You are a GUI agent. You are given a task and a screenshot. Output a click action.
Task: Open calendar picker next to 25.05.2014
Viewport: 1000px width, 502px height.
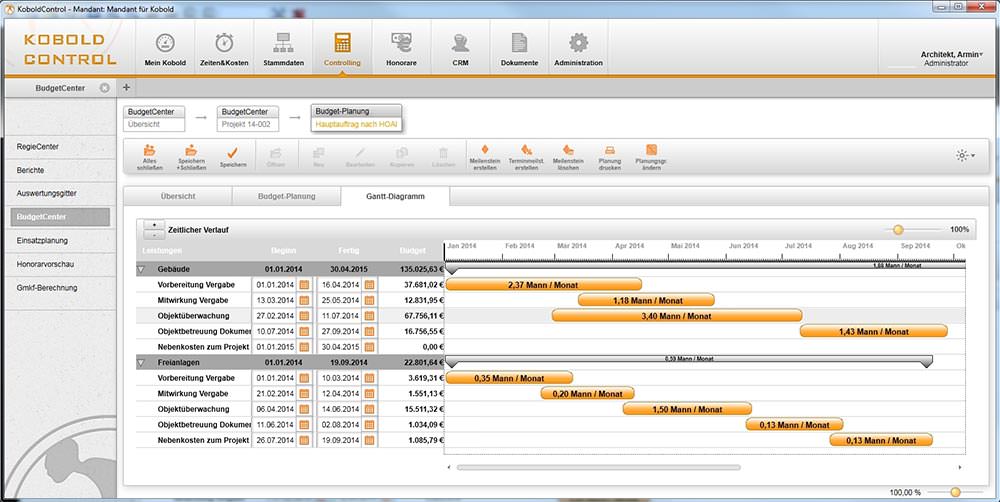pyautogui.click(x=369, y=300)
